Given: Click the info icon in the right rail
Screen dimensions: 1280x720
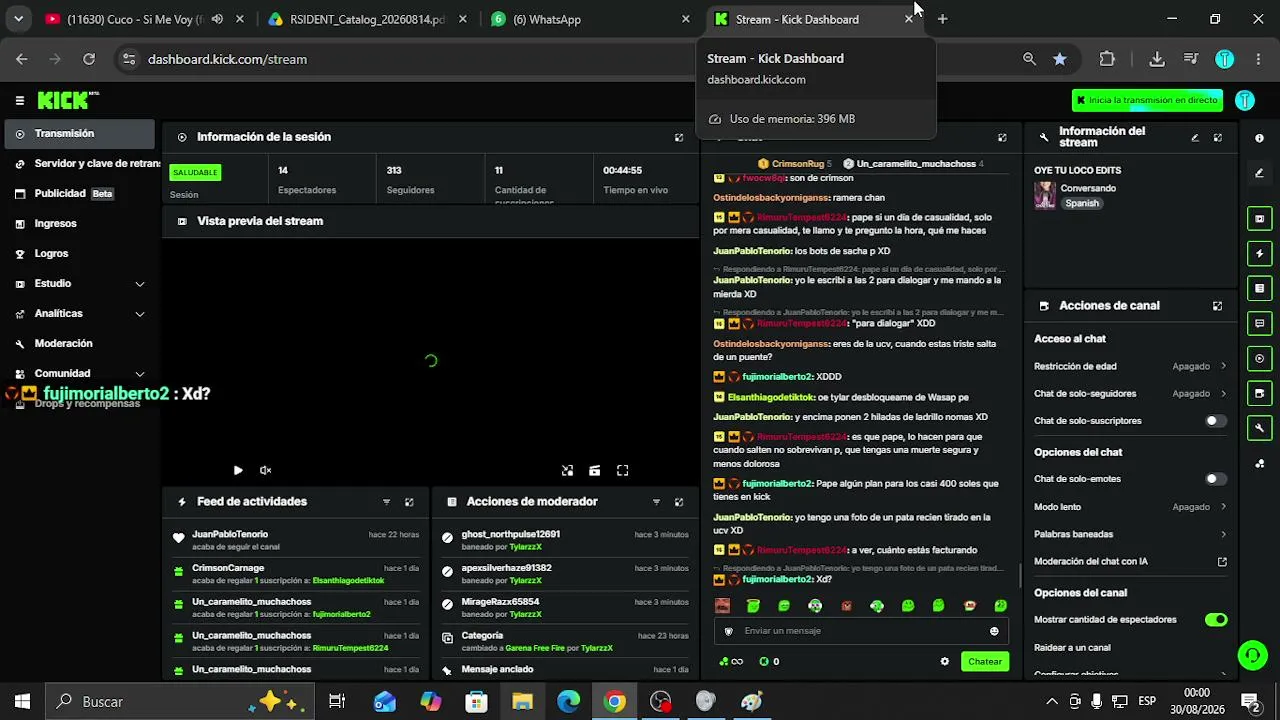Looking at the screenshot, I should [x=1259, y=138].
